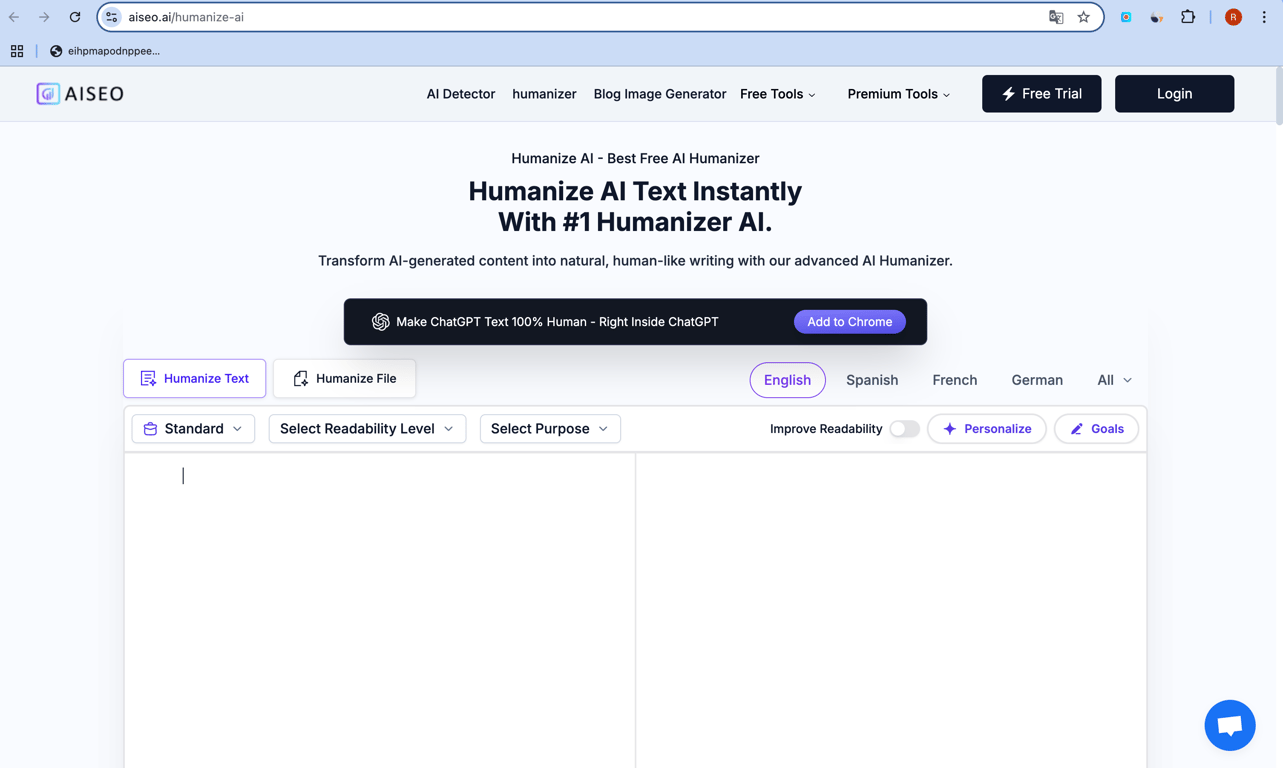Open the Select Purpose dropdown

pos(549,428)
